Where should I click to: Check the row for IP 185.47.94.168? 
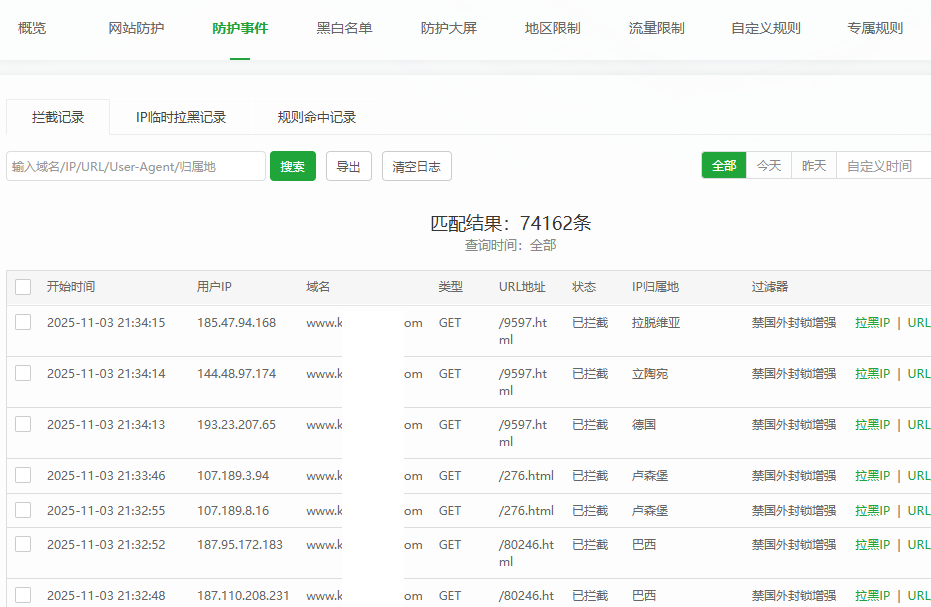pos(23,322)
